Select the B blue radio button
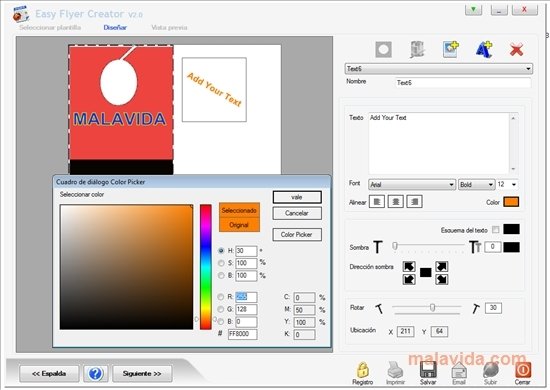The image size is (550, 390). (221, 322)
